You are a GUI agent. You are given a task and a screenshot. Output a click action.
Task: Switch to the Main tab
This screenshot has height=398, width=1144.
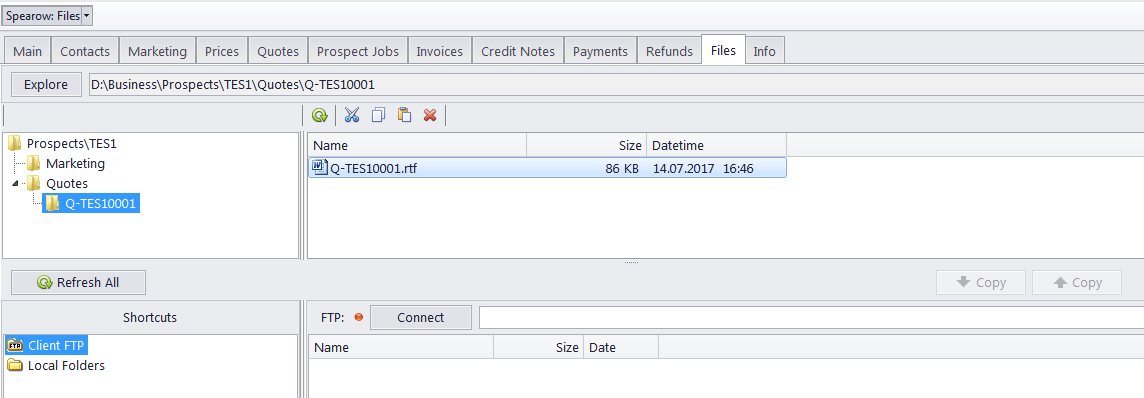[28, 51]
